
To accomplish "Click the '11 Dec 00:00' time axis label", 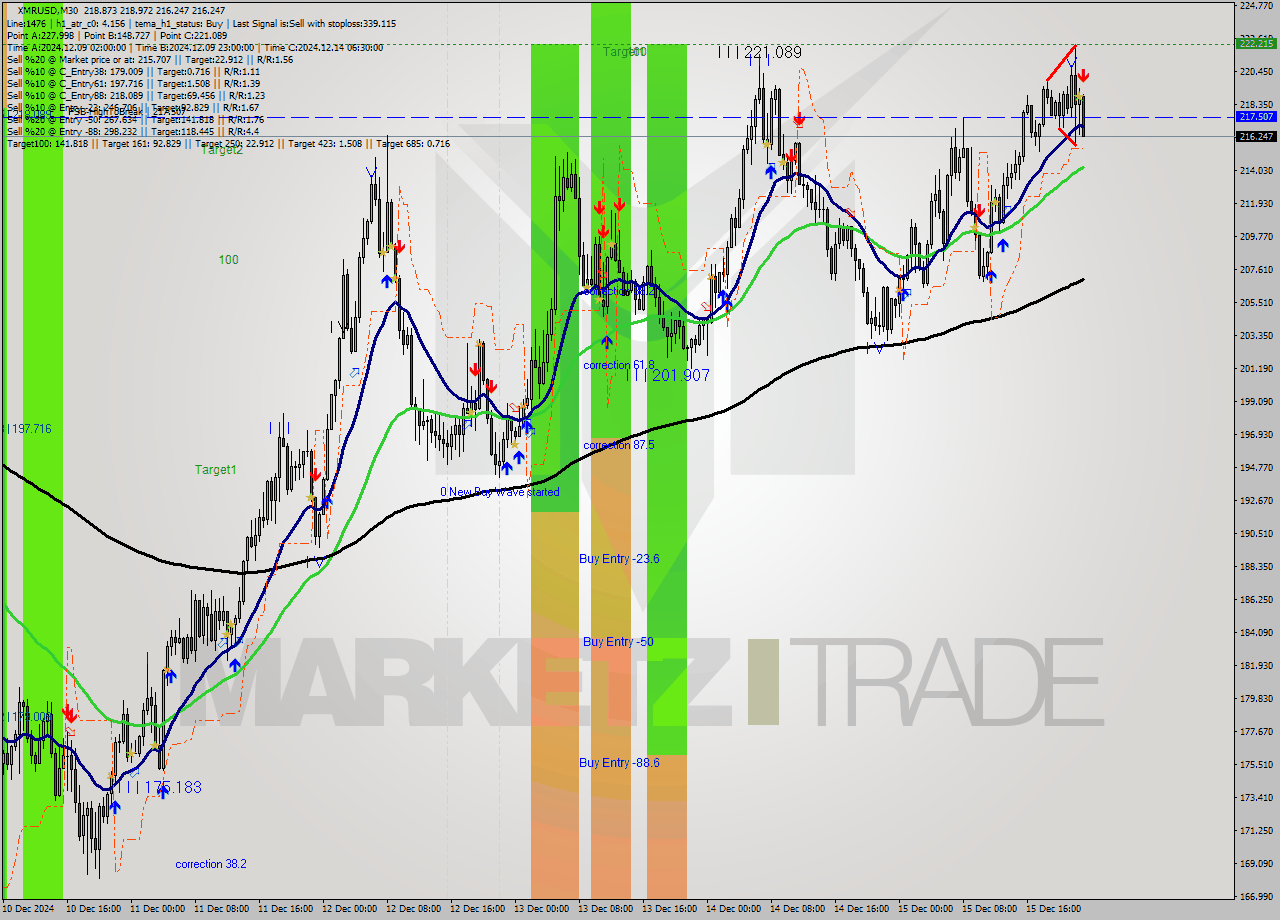I will (x=158, y=909).
